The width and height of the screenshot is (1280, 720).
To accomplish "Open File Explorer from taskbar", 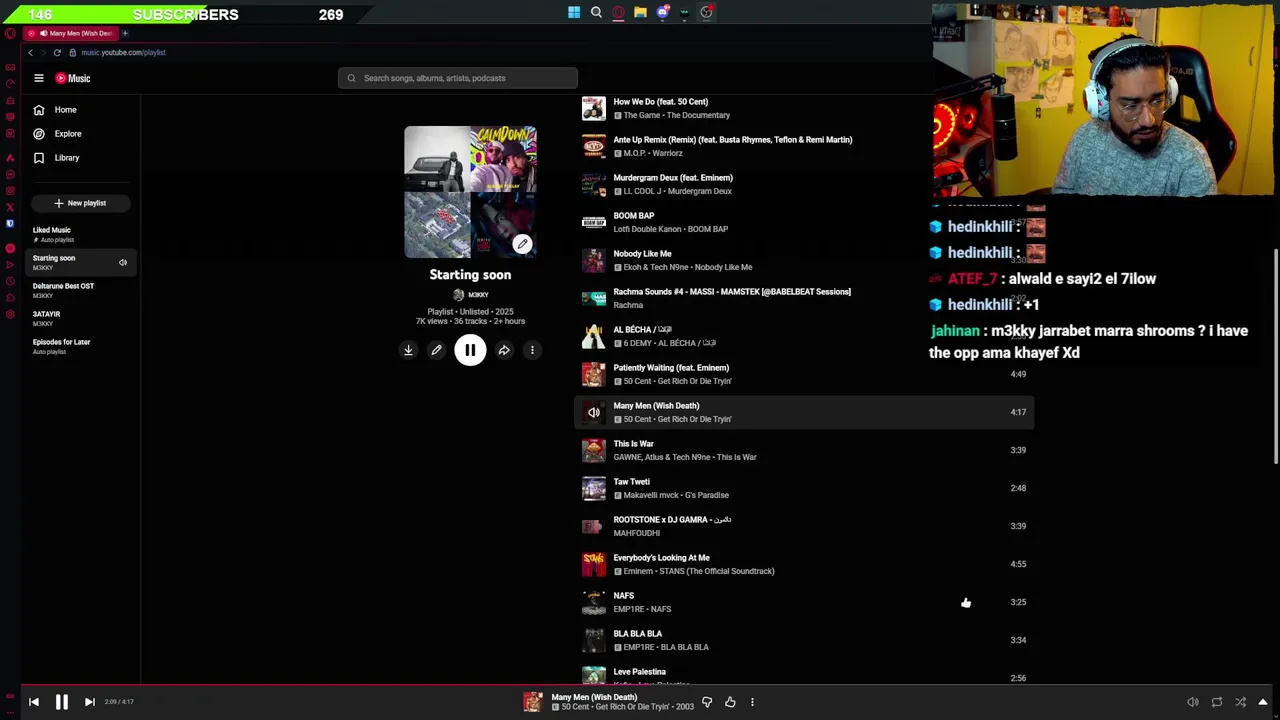I will click(x=640, y=13).
